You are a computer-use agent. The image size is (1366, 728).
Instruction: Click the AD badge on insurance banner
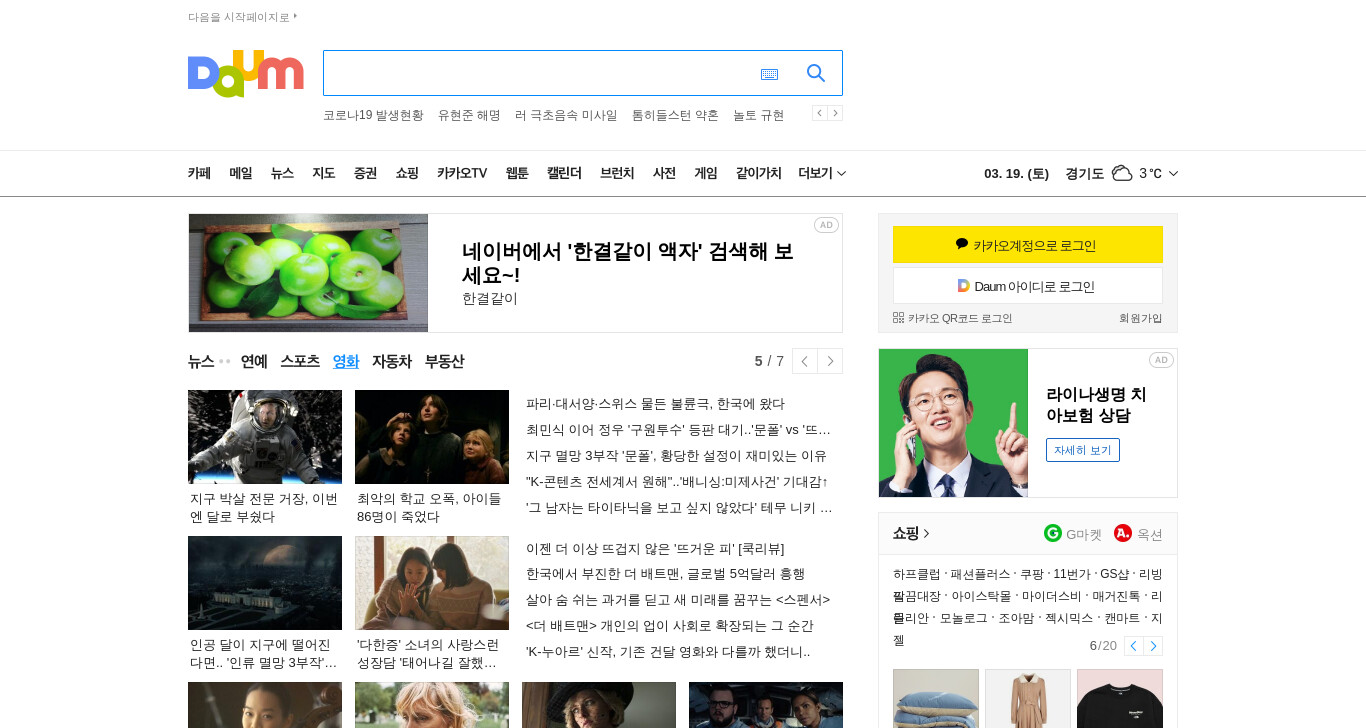(x=1161, y=360)
